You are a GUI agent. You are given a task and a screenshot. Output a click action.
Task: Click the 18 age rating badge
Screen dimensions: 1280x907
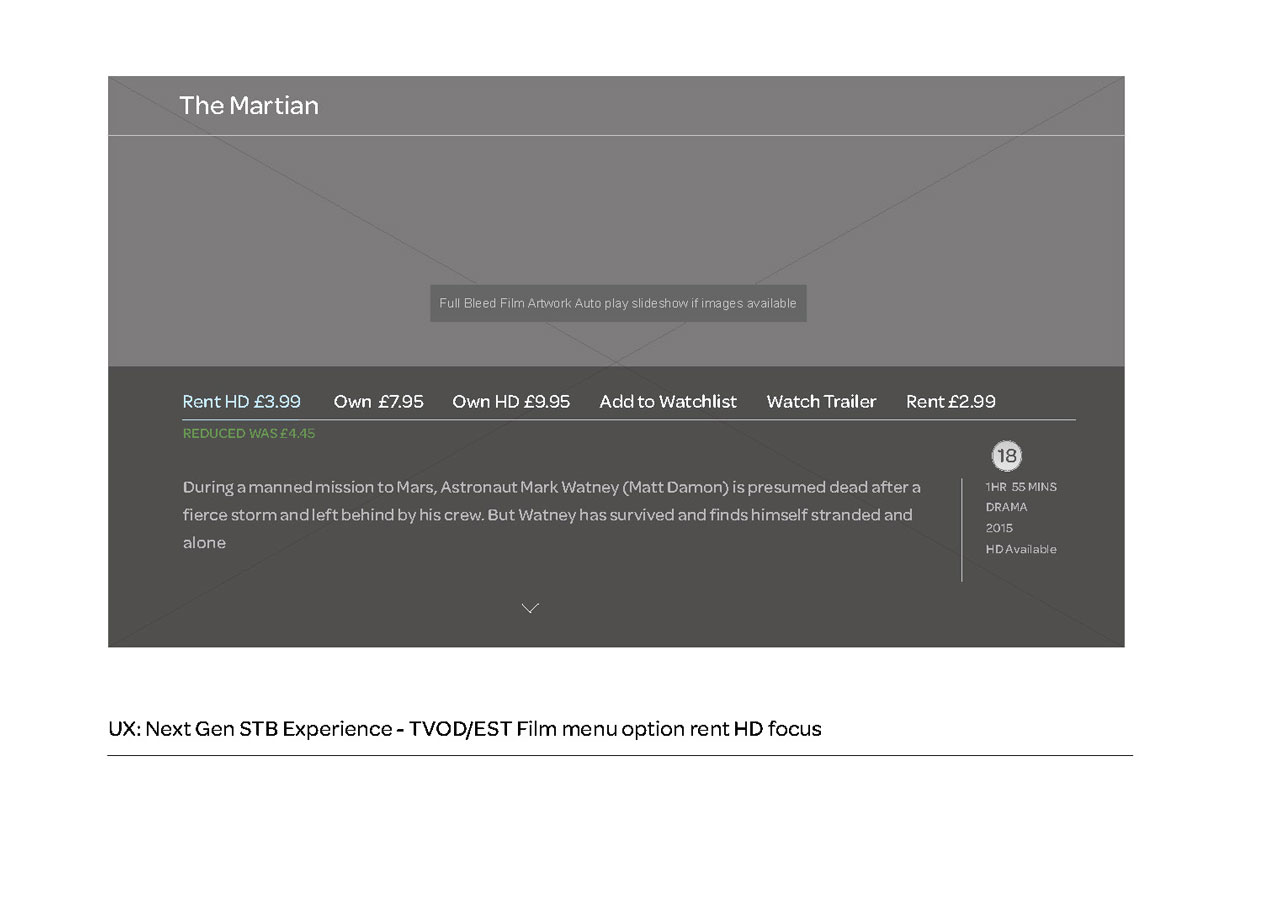1006,456
